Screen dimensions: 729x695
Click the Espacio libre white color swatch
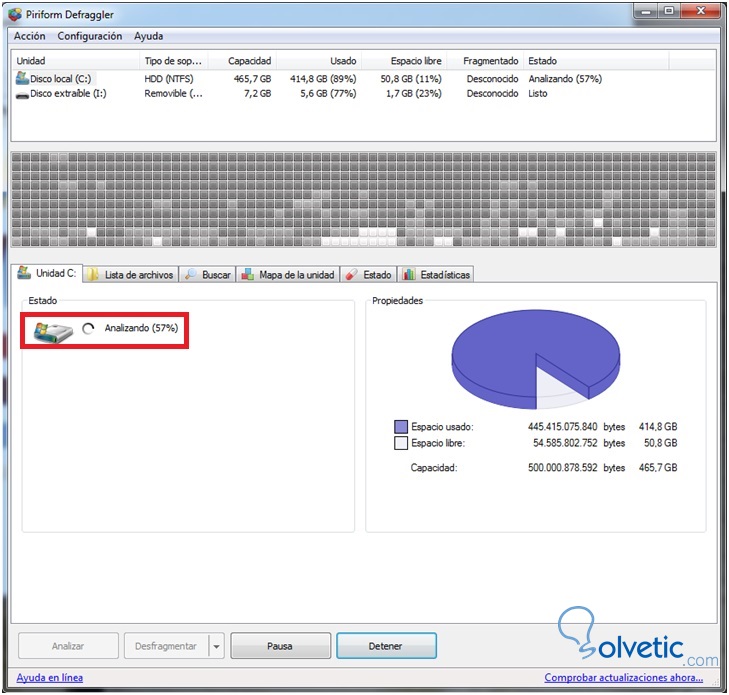tap(401, 443)
